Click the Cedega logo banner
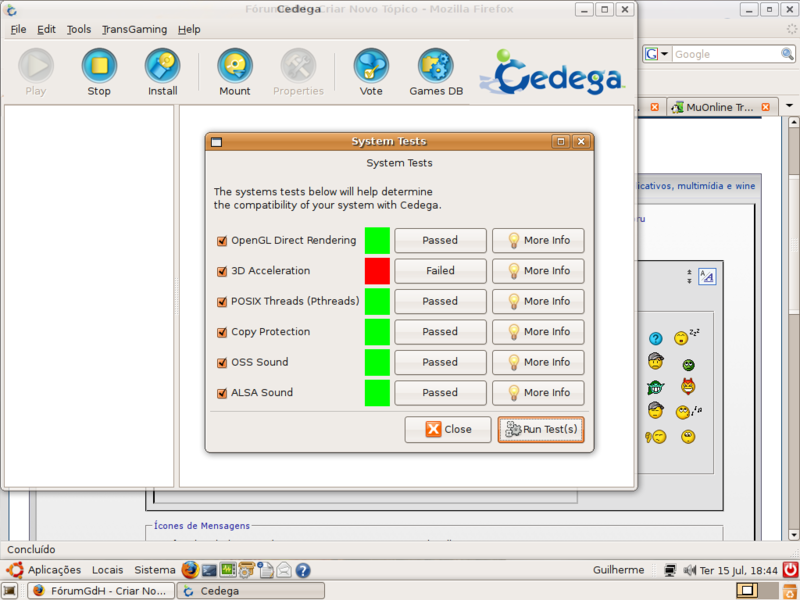 (552, 72)
